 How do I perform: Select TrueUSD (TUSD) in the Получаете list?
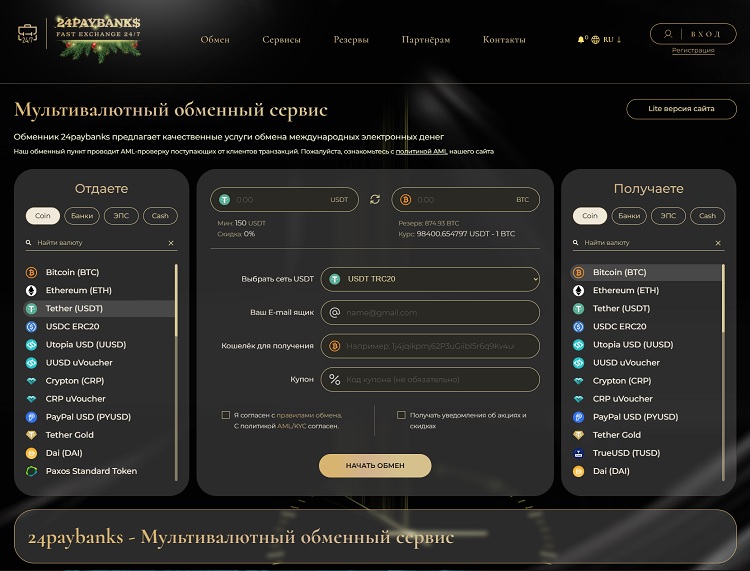pos(626,453)
